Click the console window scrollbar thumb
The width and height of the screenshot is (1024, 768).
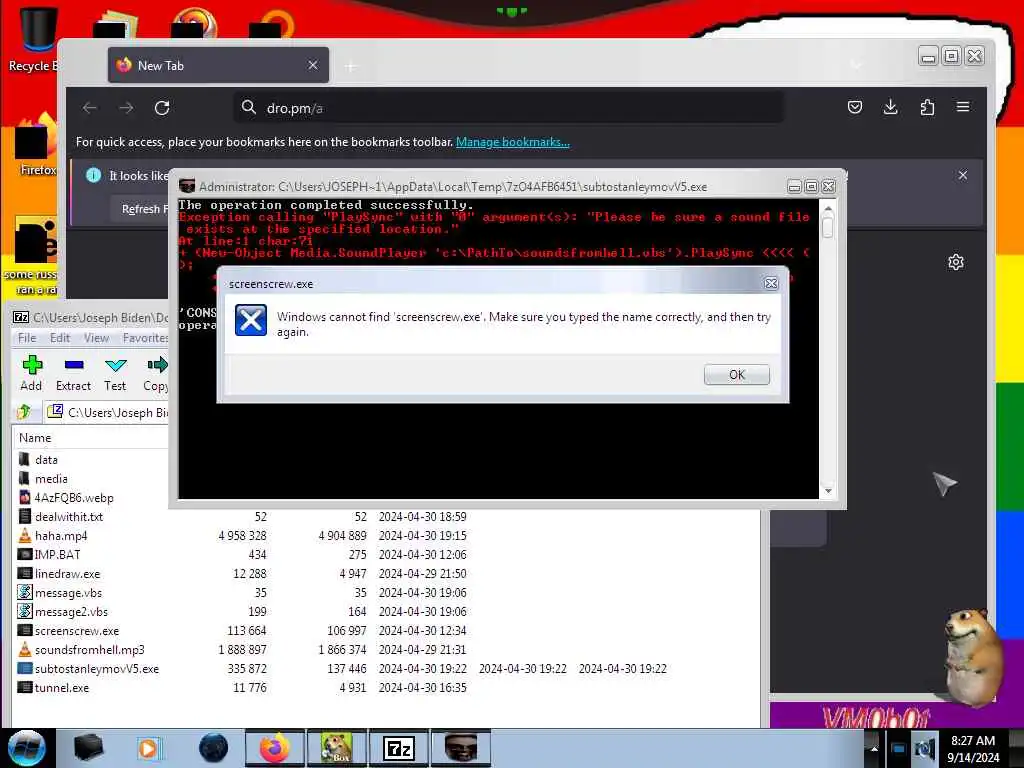click(828, 227)
